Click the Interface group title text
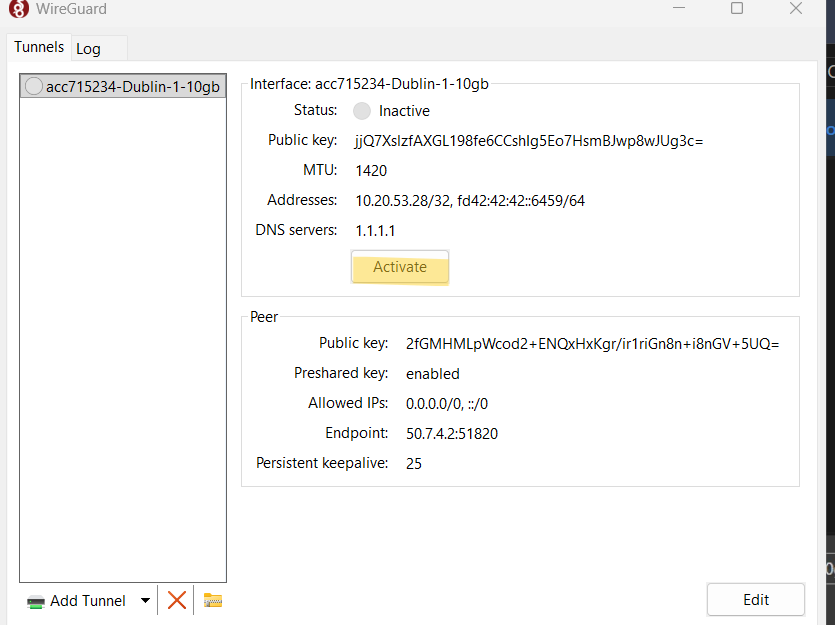Image resolution: width=835 pixels, height=625 pixels. [x=369, y=84]
